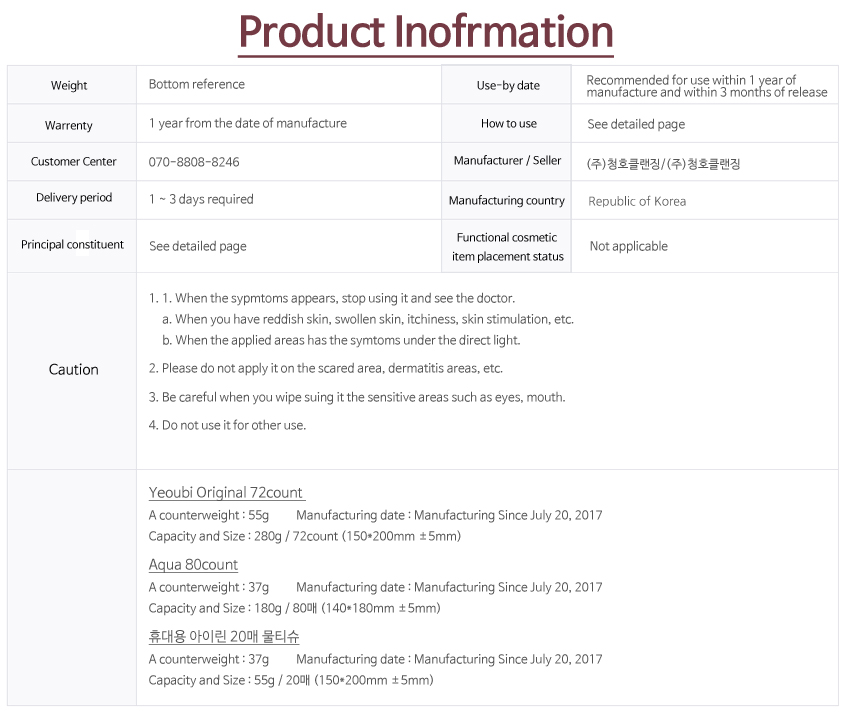Click the Caution section label

[74, 370]
